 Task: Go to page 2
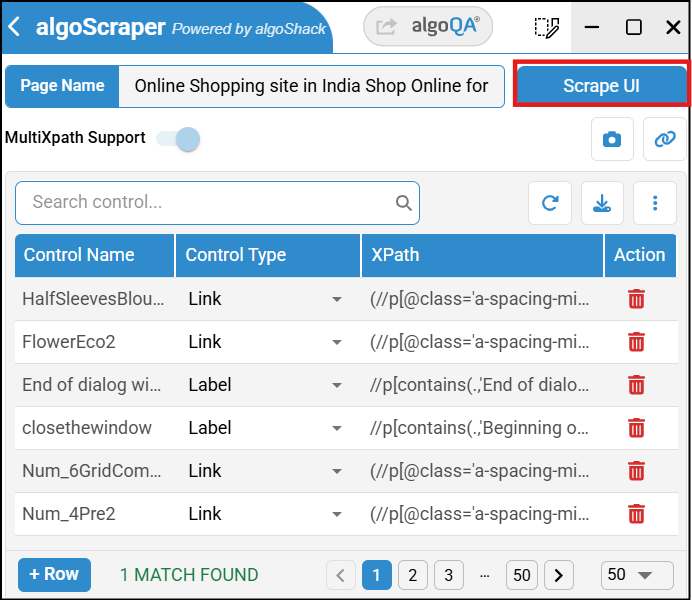[x=413, y=575]
